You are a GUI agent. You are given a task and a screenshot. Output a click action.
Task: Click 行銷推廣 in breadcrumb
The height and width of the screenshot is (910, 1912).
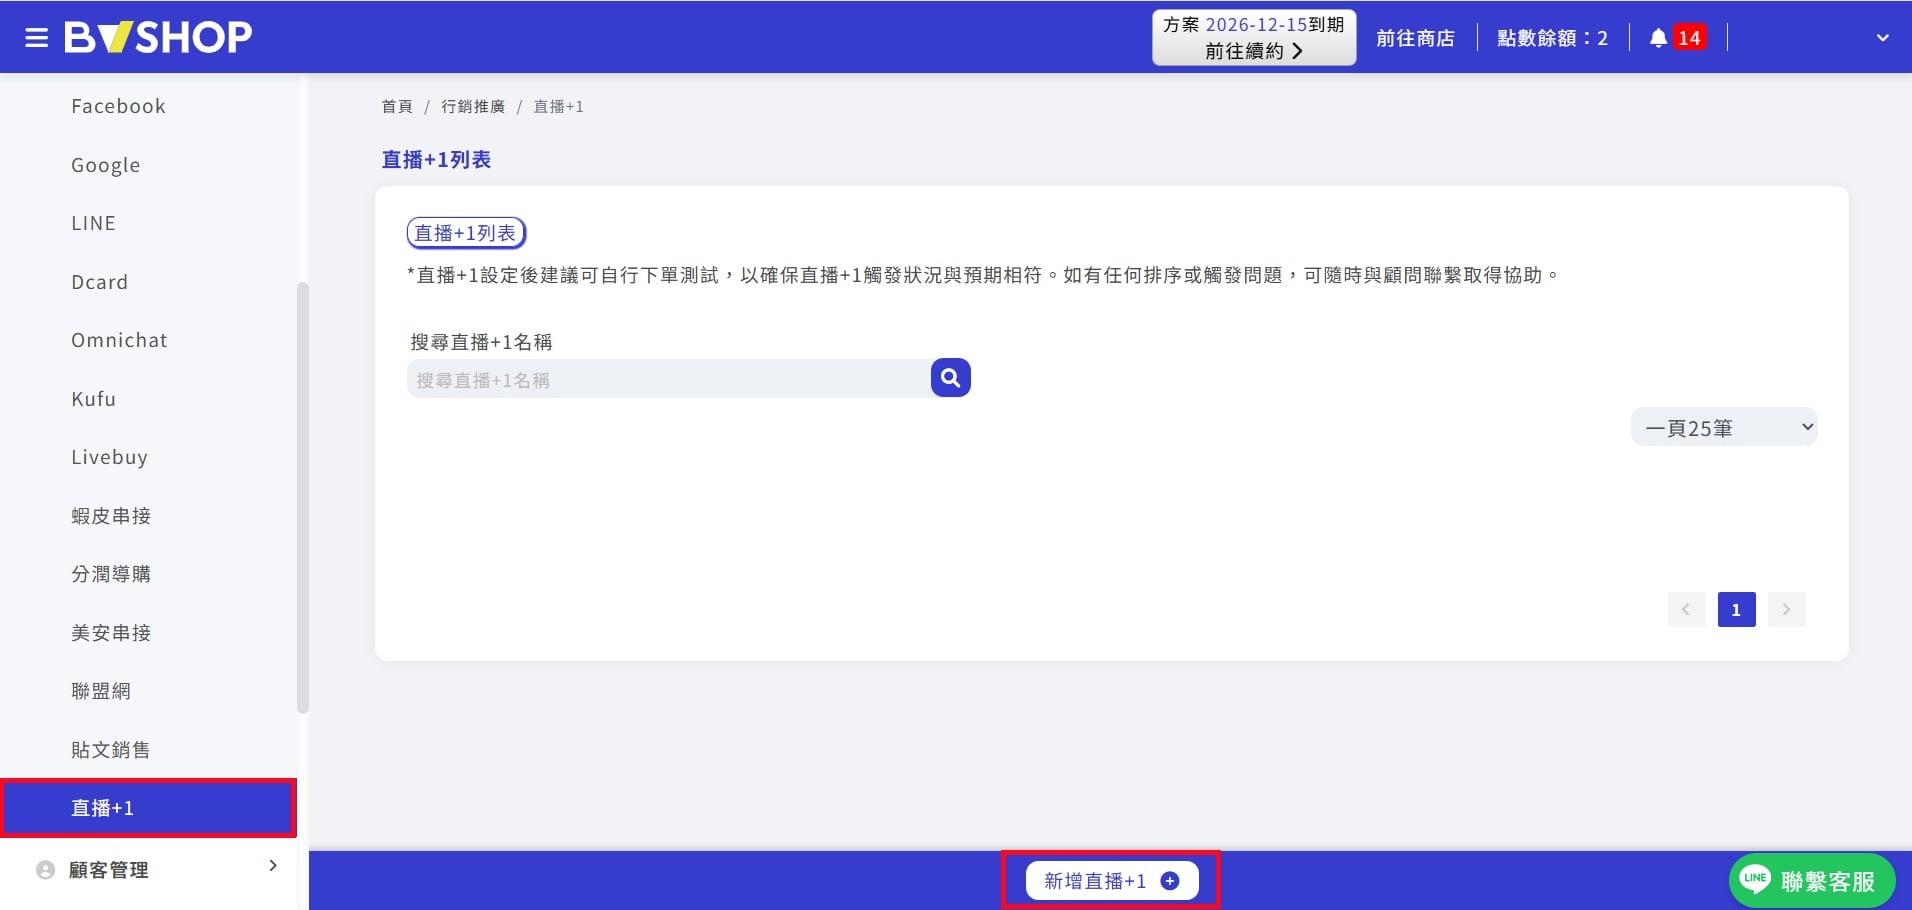[473, 106]
